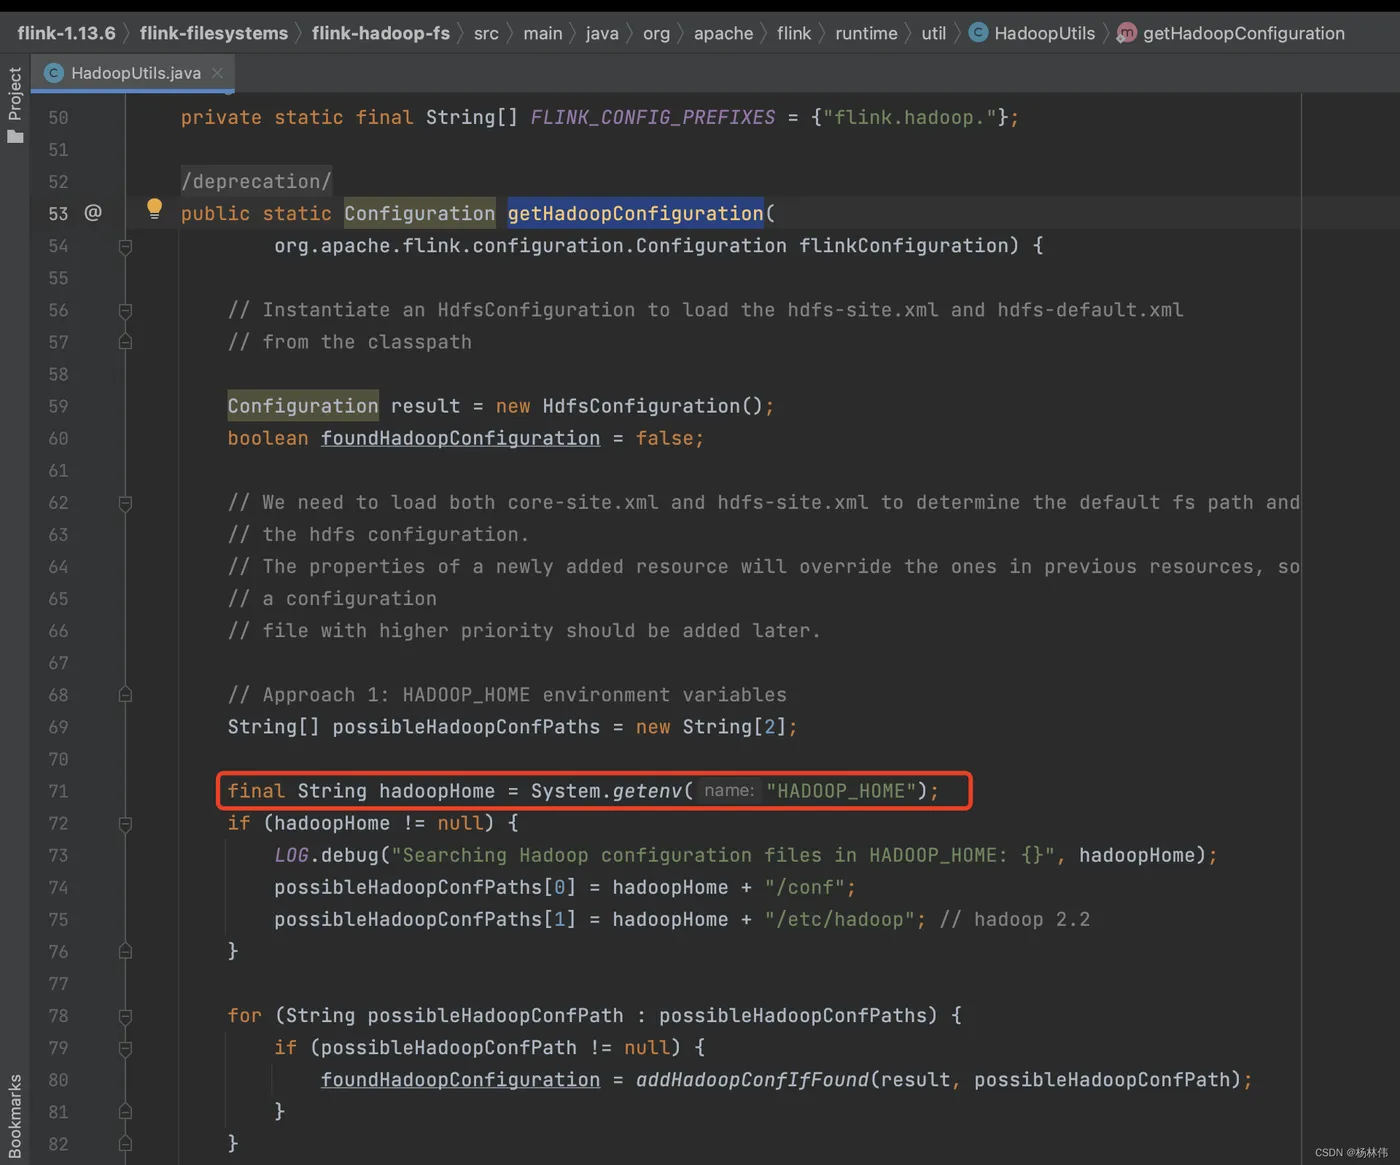Click the fold marker at line 68
This screenshot has height=1165, width=1400.
(x=125, y=695)
